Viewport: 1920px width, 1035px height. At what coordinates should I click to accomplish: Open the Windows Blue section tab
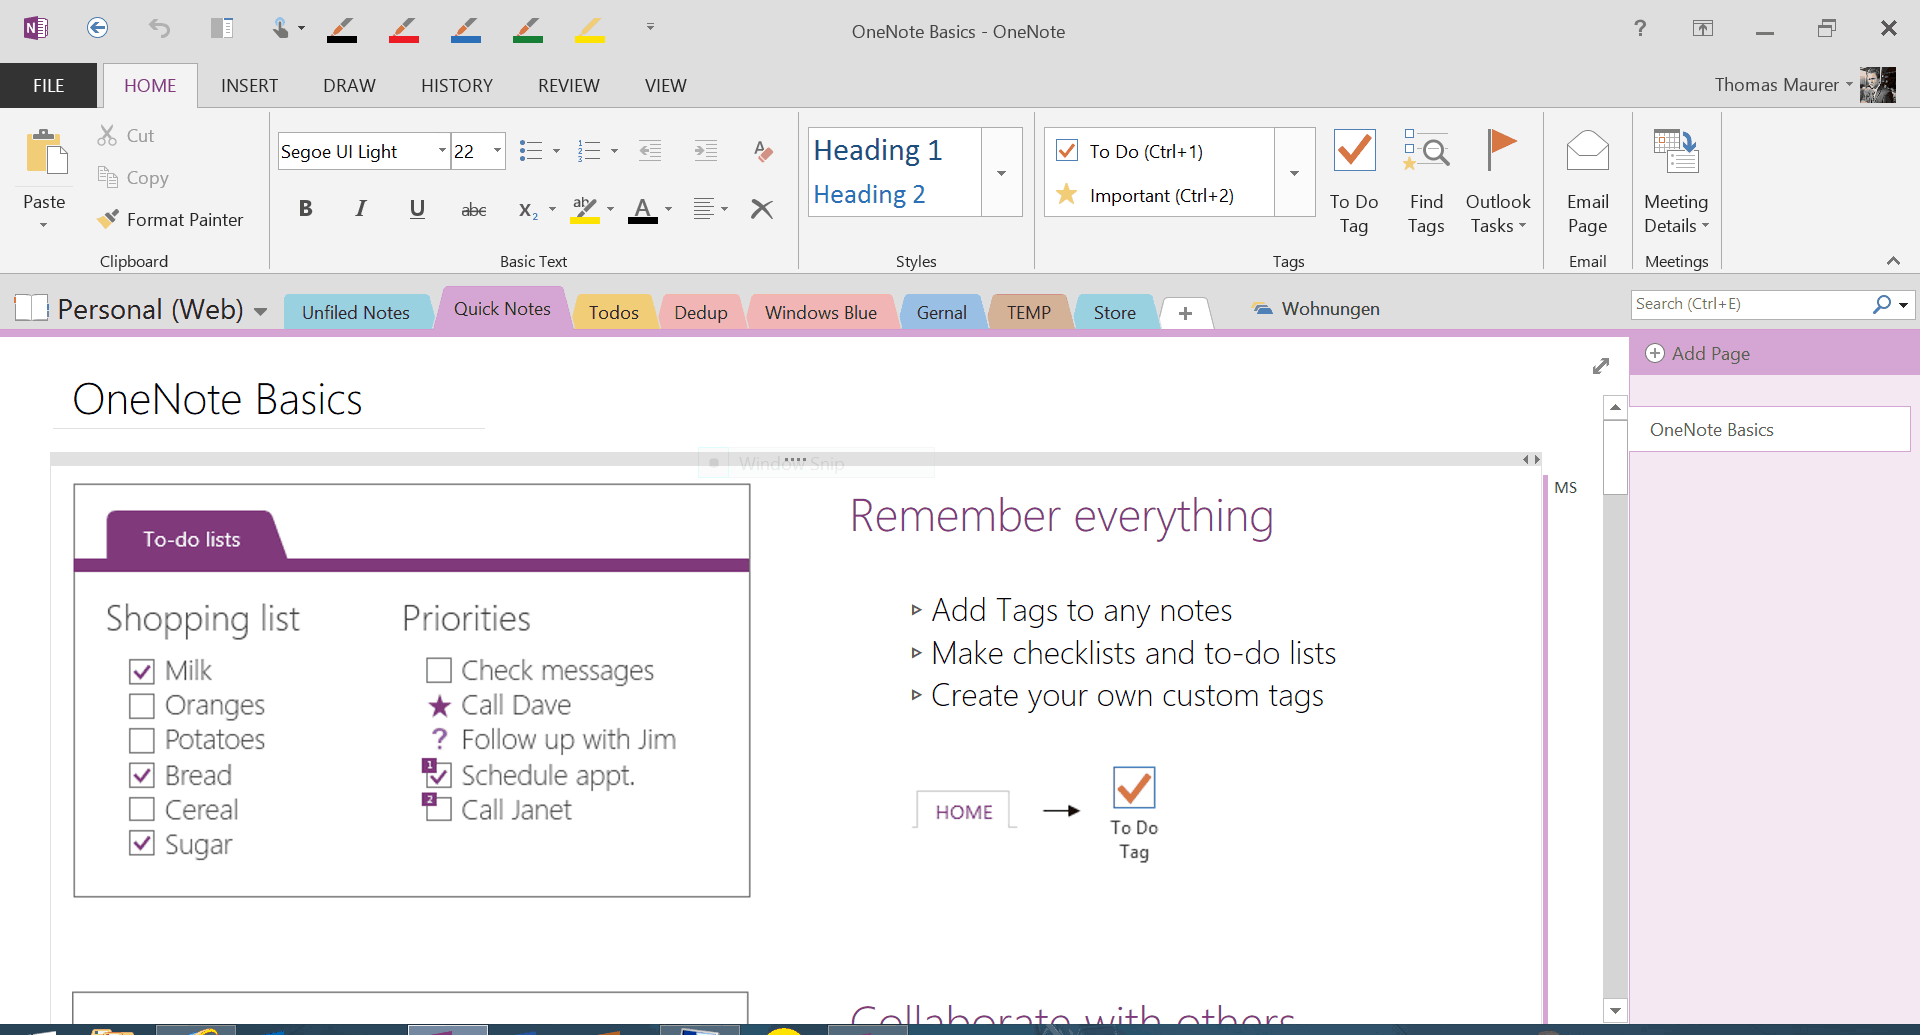point(821,313)
